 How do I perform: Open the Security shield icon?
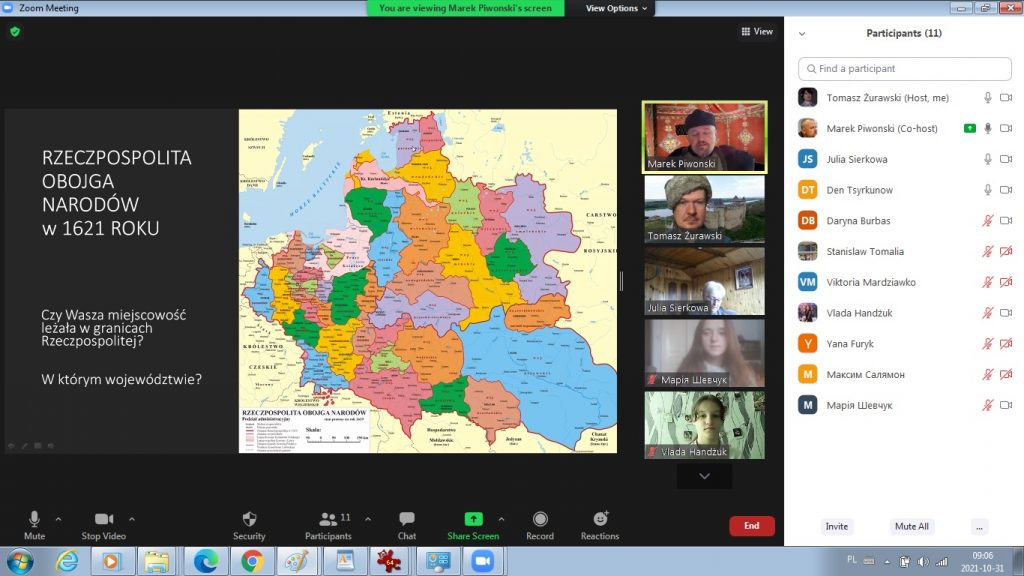click(249, 519)
